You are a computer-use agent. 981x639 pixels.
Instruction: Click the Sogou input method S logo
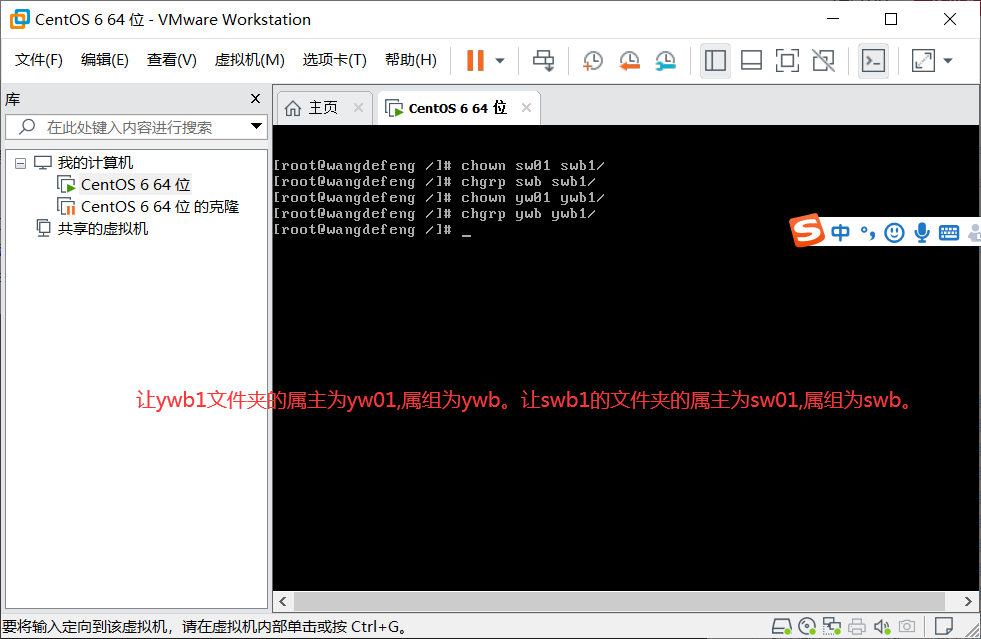(x=807, y=230)
